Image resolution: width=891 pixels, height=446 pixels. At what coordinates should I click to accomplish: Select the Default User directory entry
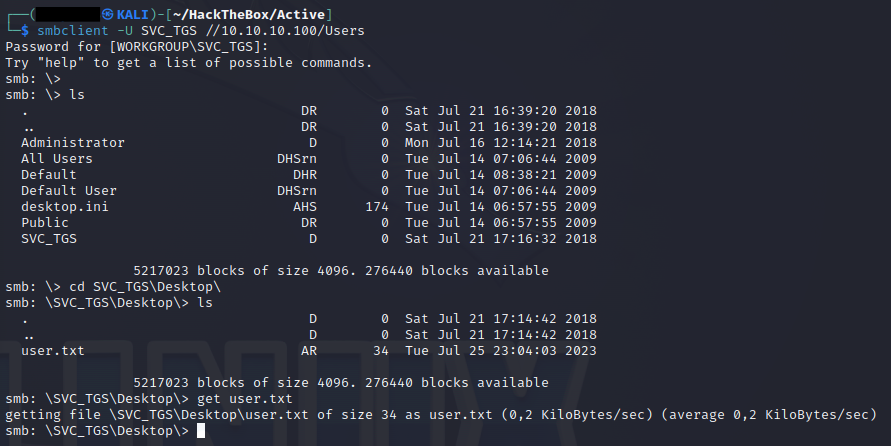tap(69, 191)
